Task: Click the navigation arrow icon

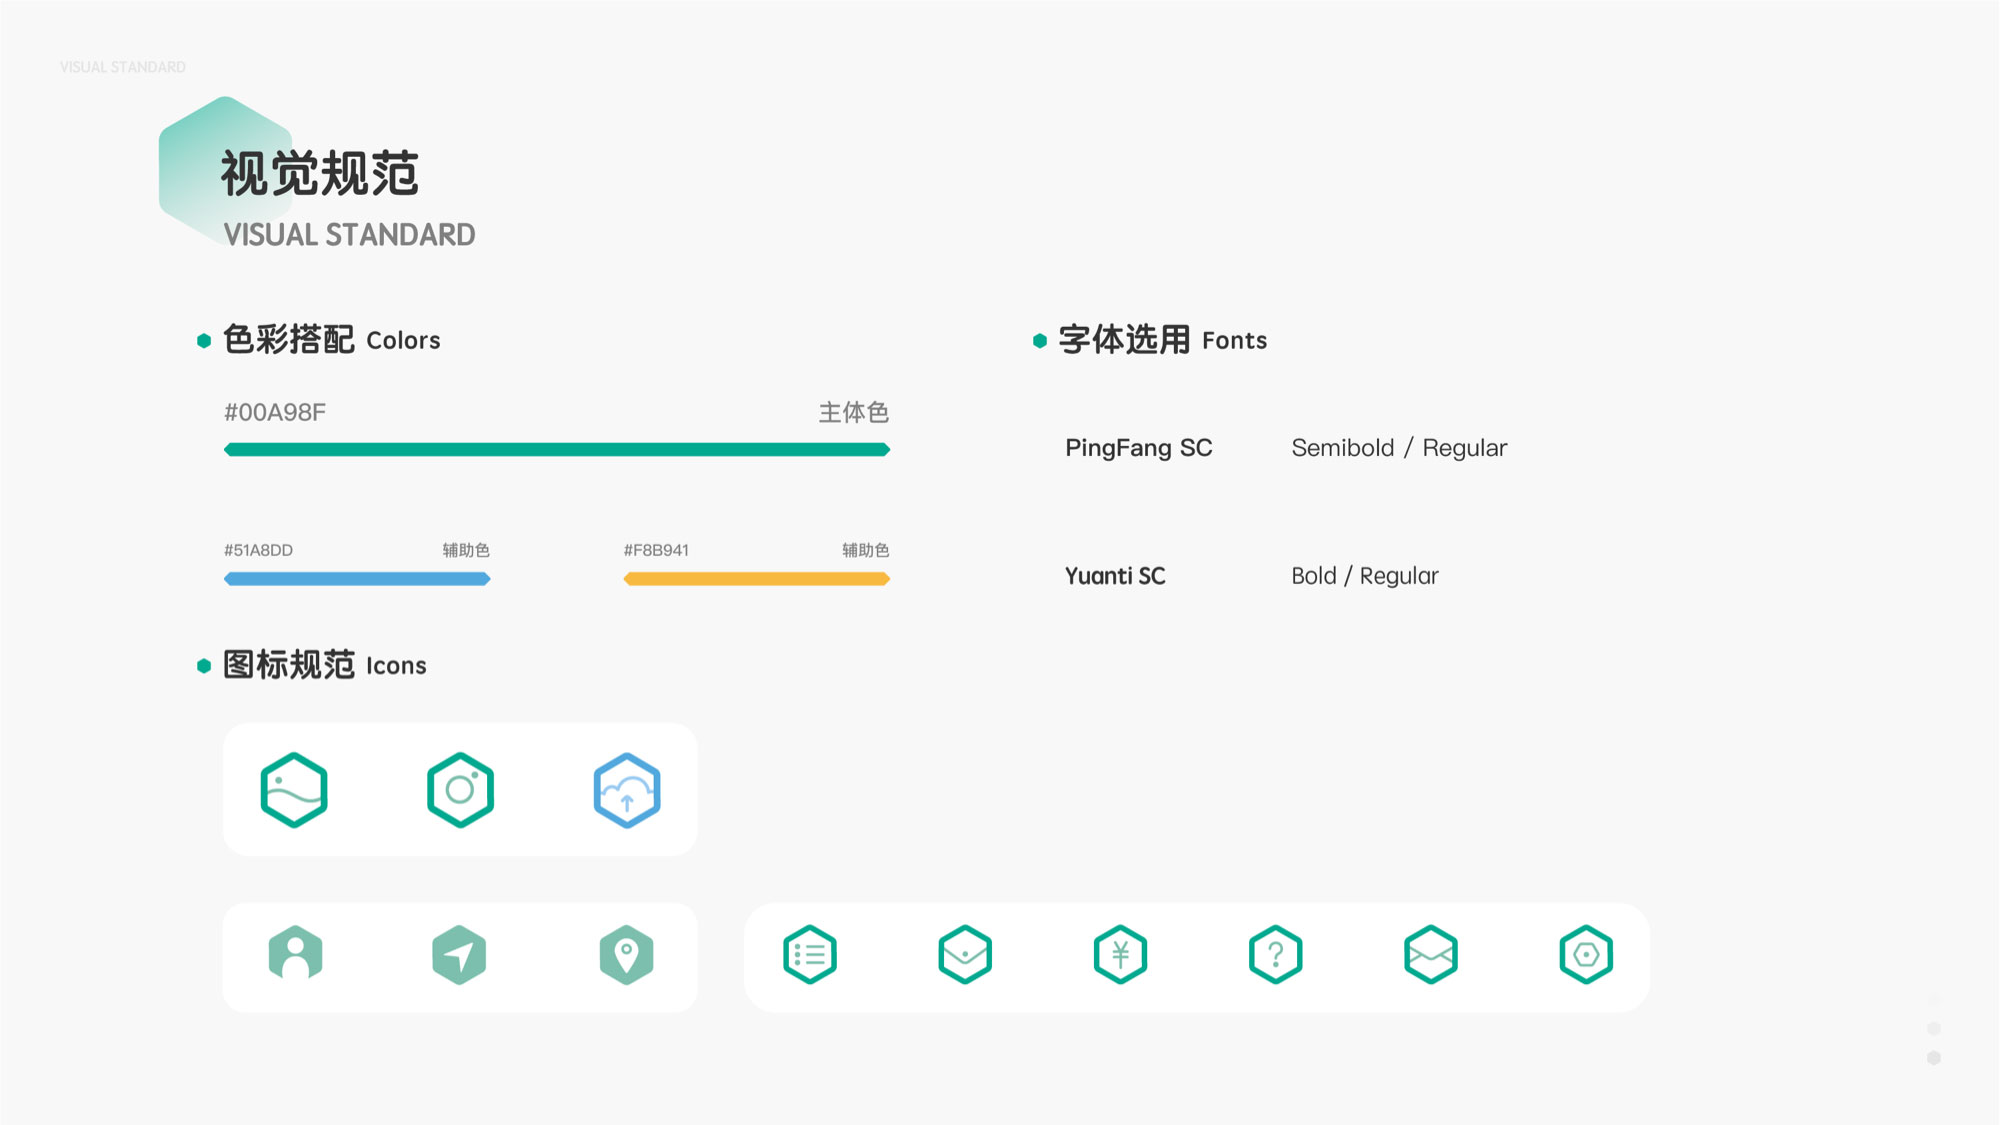Action: pos(459,955)
